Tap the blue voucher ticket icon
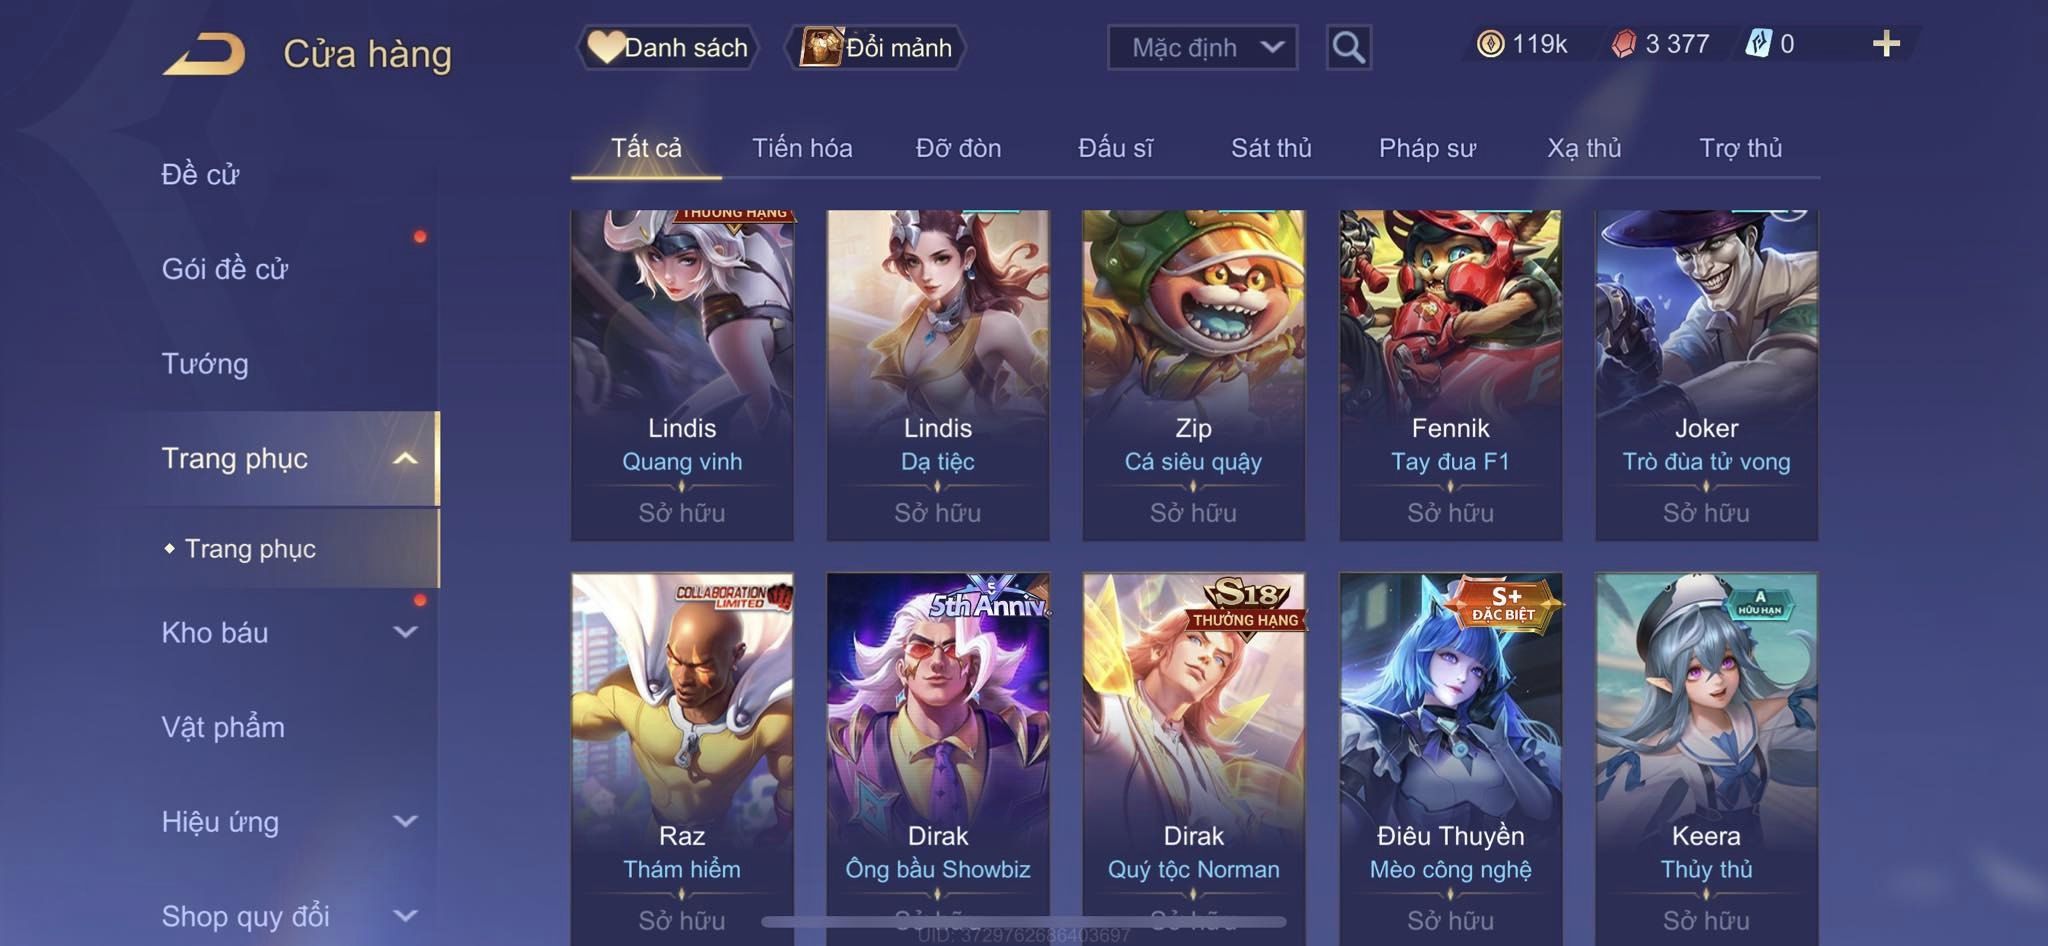This screenshot has height=946, width=2048. [1759, 44]
